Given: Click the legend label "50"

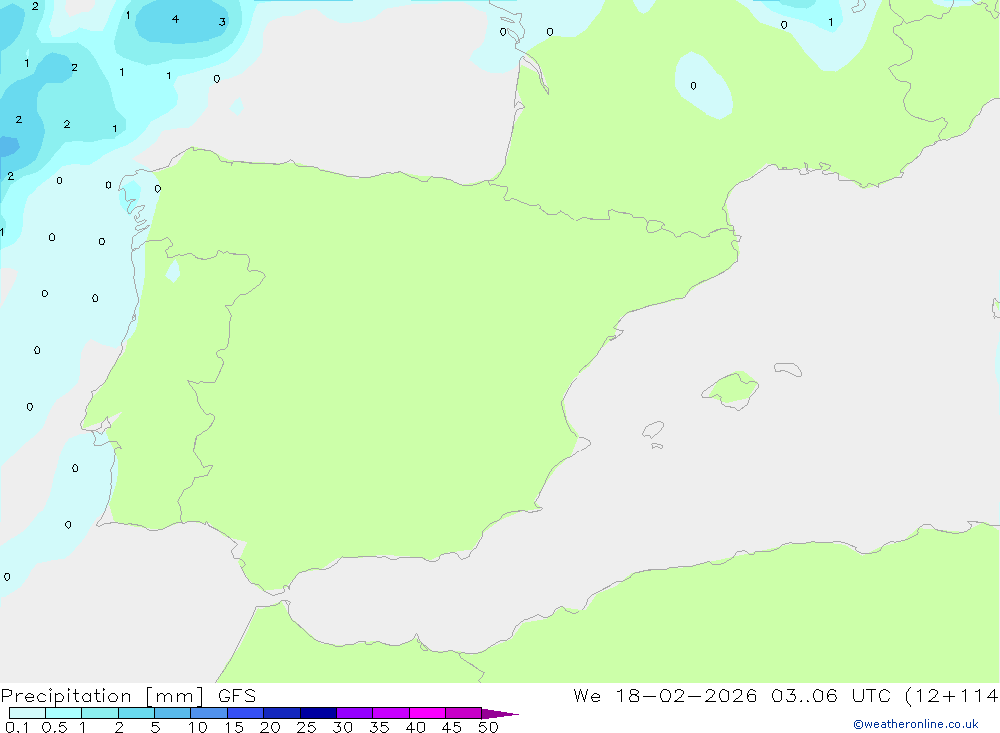Looking at the screenshot, I should pos(489,727).
